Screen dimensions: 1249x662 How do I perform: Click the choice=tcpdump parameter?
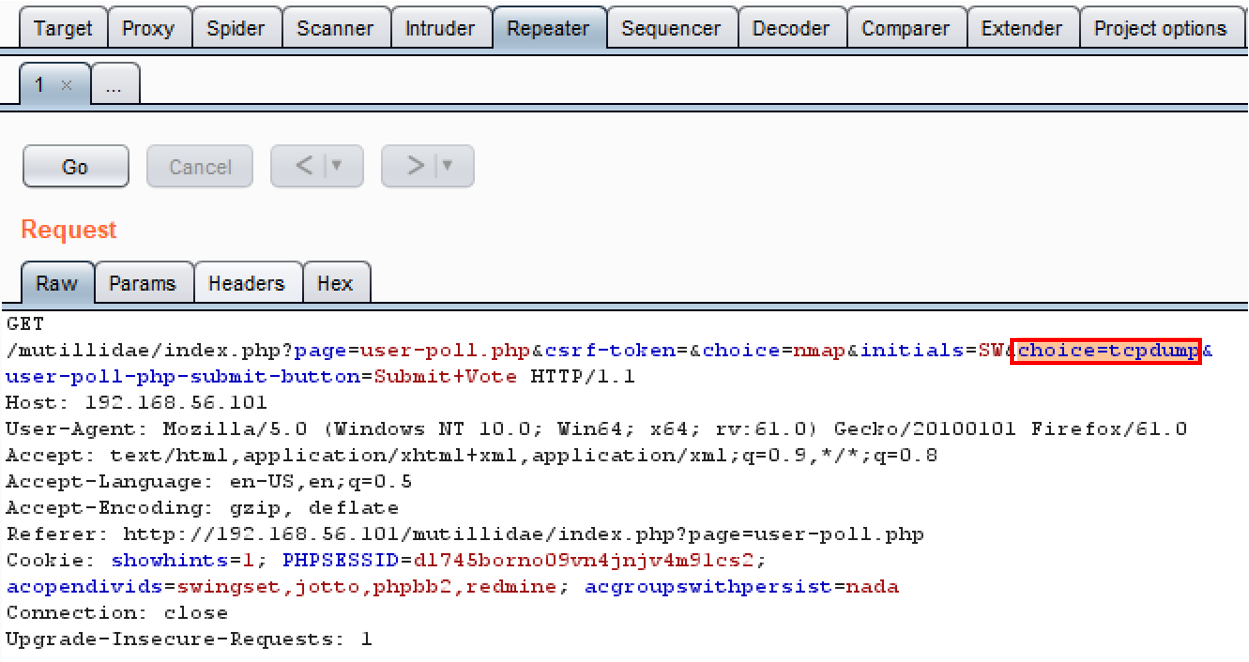point(1106,351)
